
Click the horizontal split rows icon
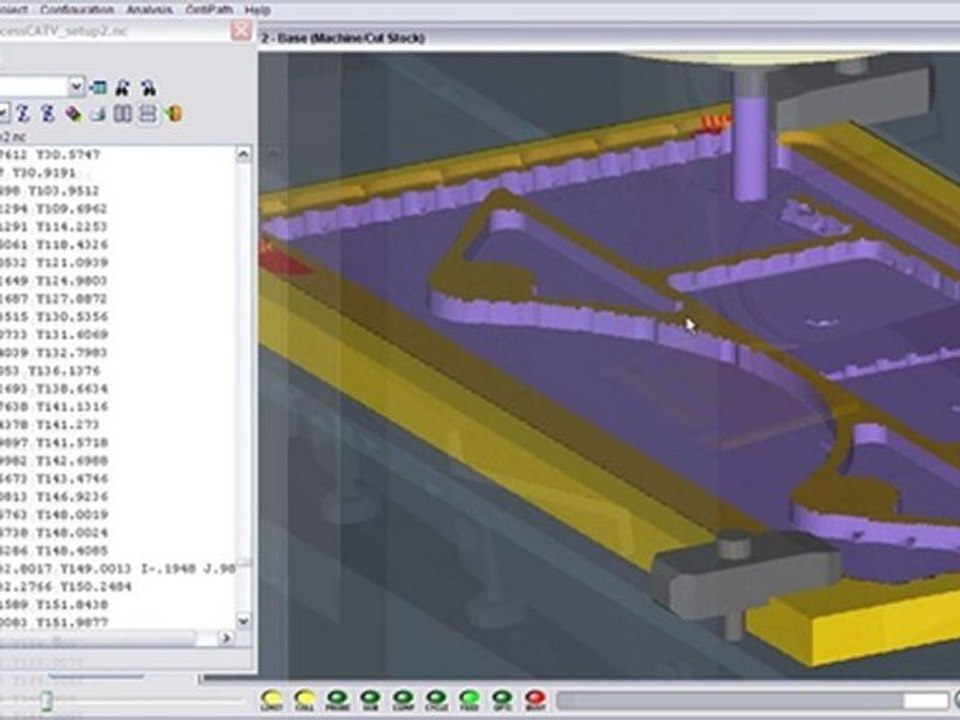148,113
